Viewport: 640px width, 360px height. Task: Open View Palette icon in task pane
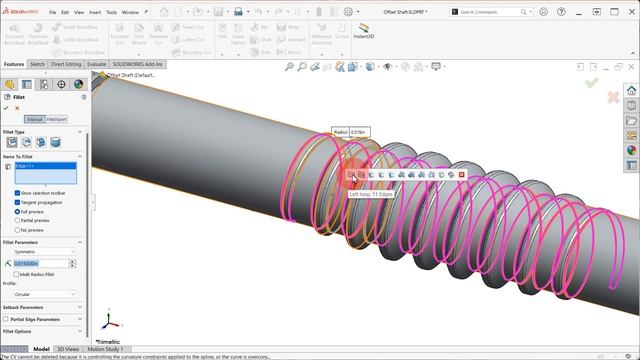631,136
